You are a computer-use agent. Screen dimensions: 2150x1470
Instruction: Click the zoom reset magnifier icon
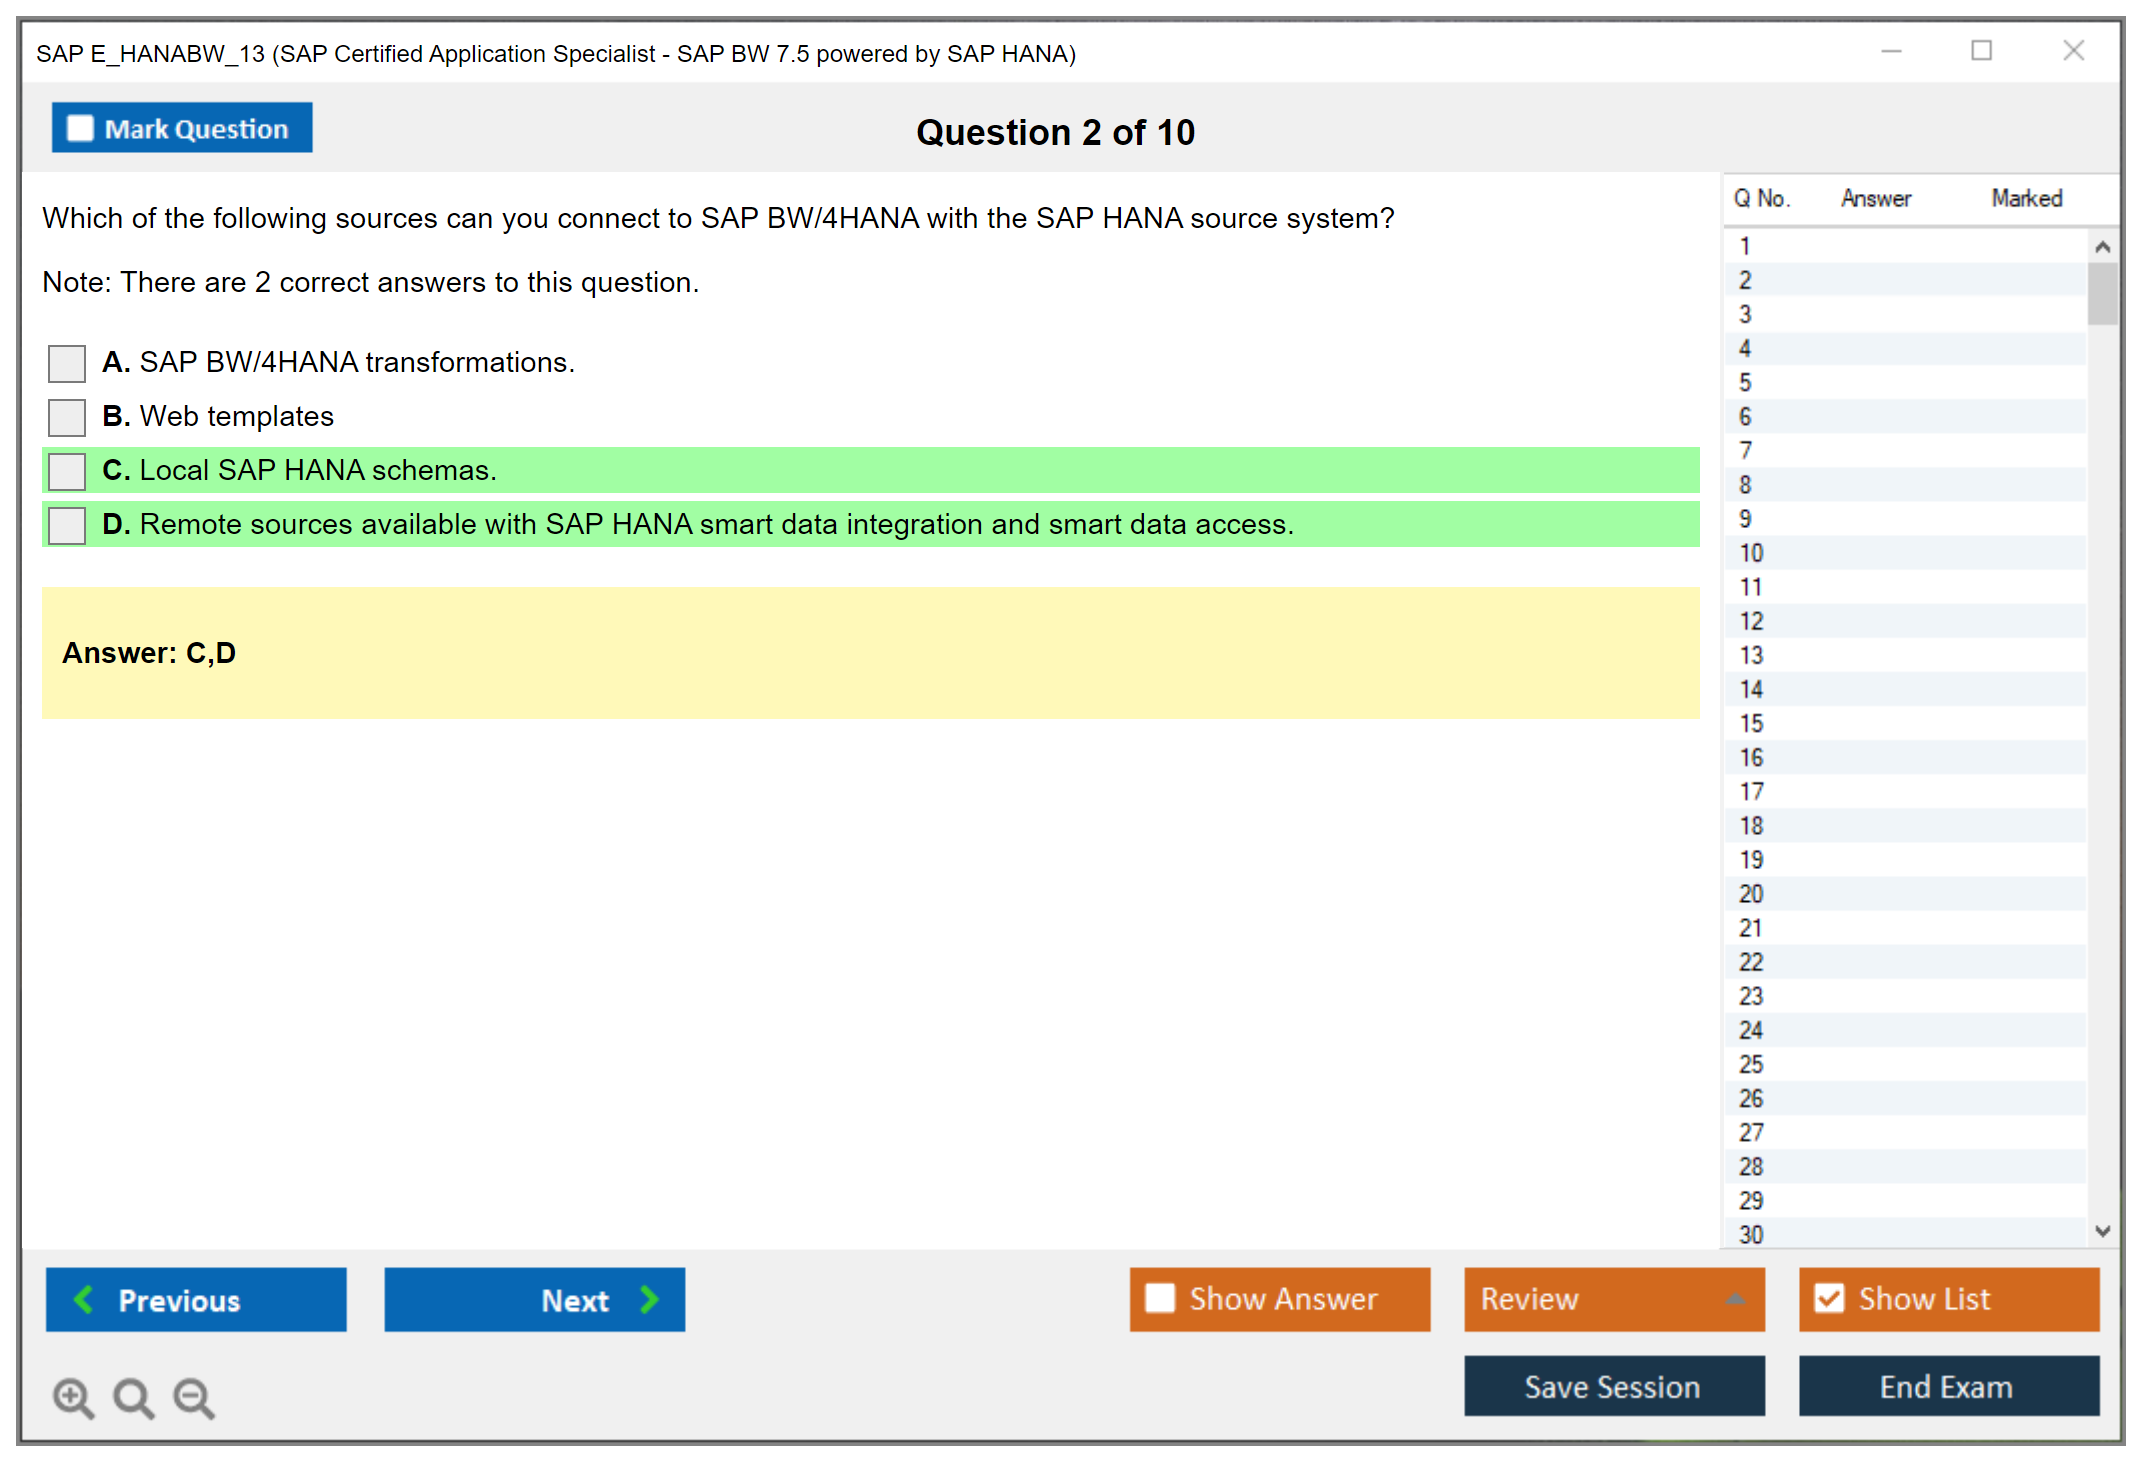click(x=133, y=1397)
